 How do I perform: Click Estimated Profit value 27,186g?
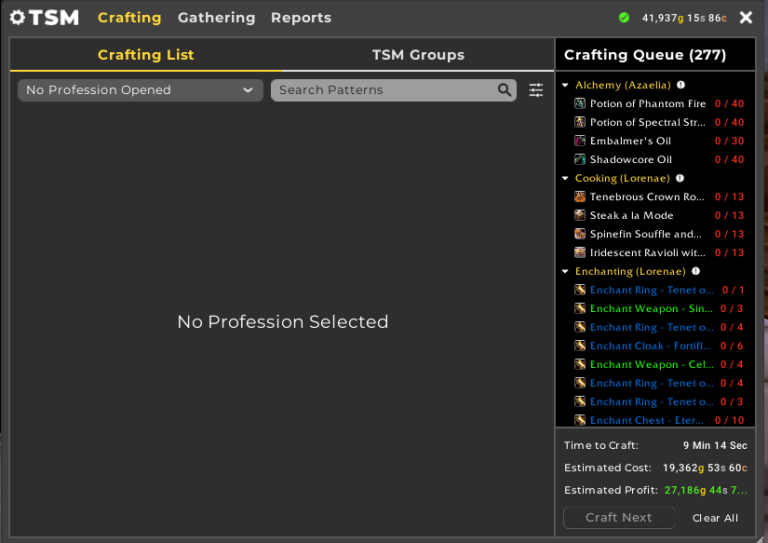(706, 490)
